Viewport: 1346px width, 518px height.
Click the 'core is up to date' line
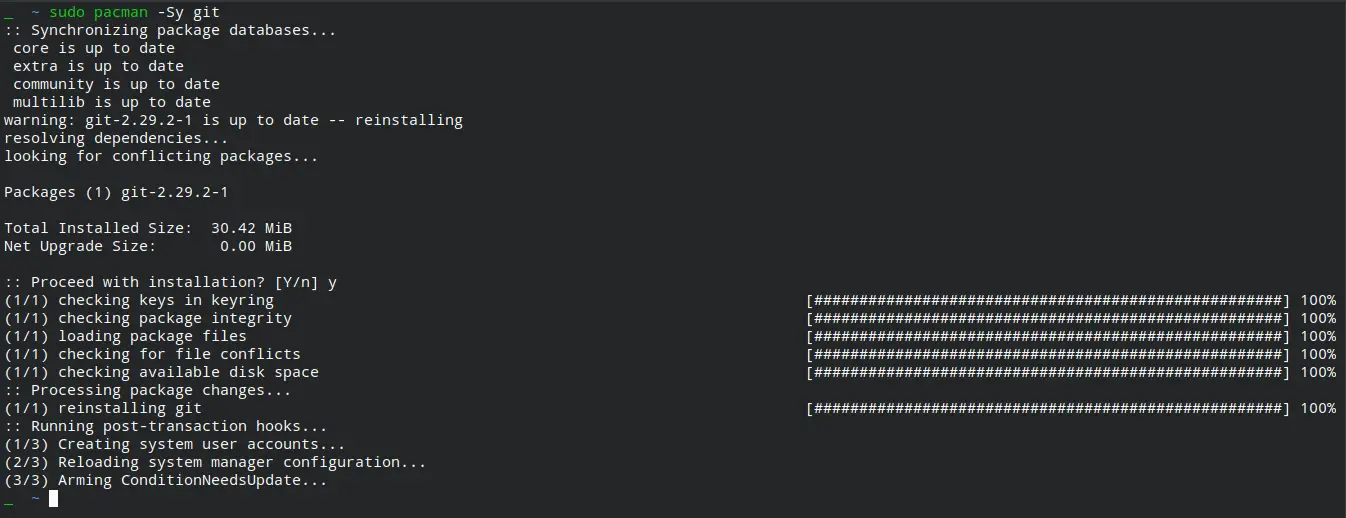pyautogui.click(x=94, y=48)
